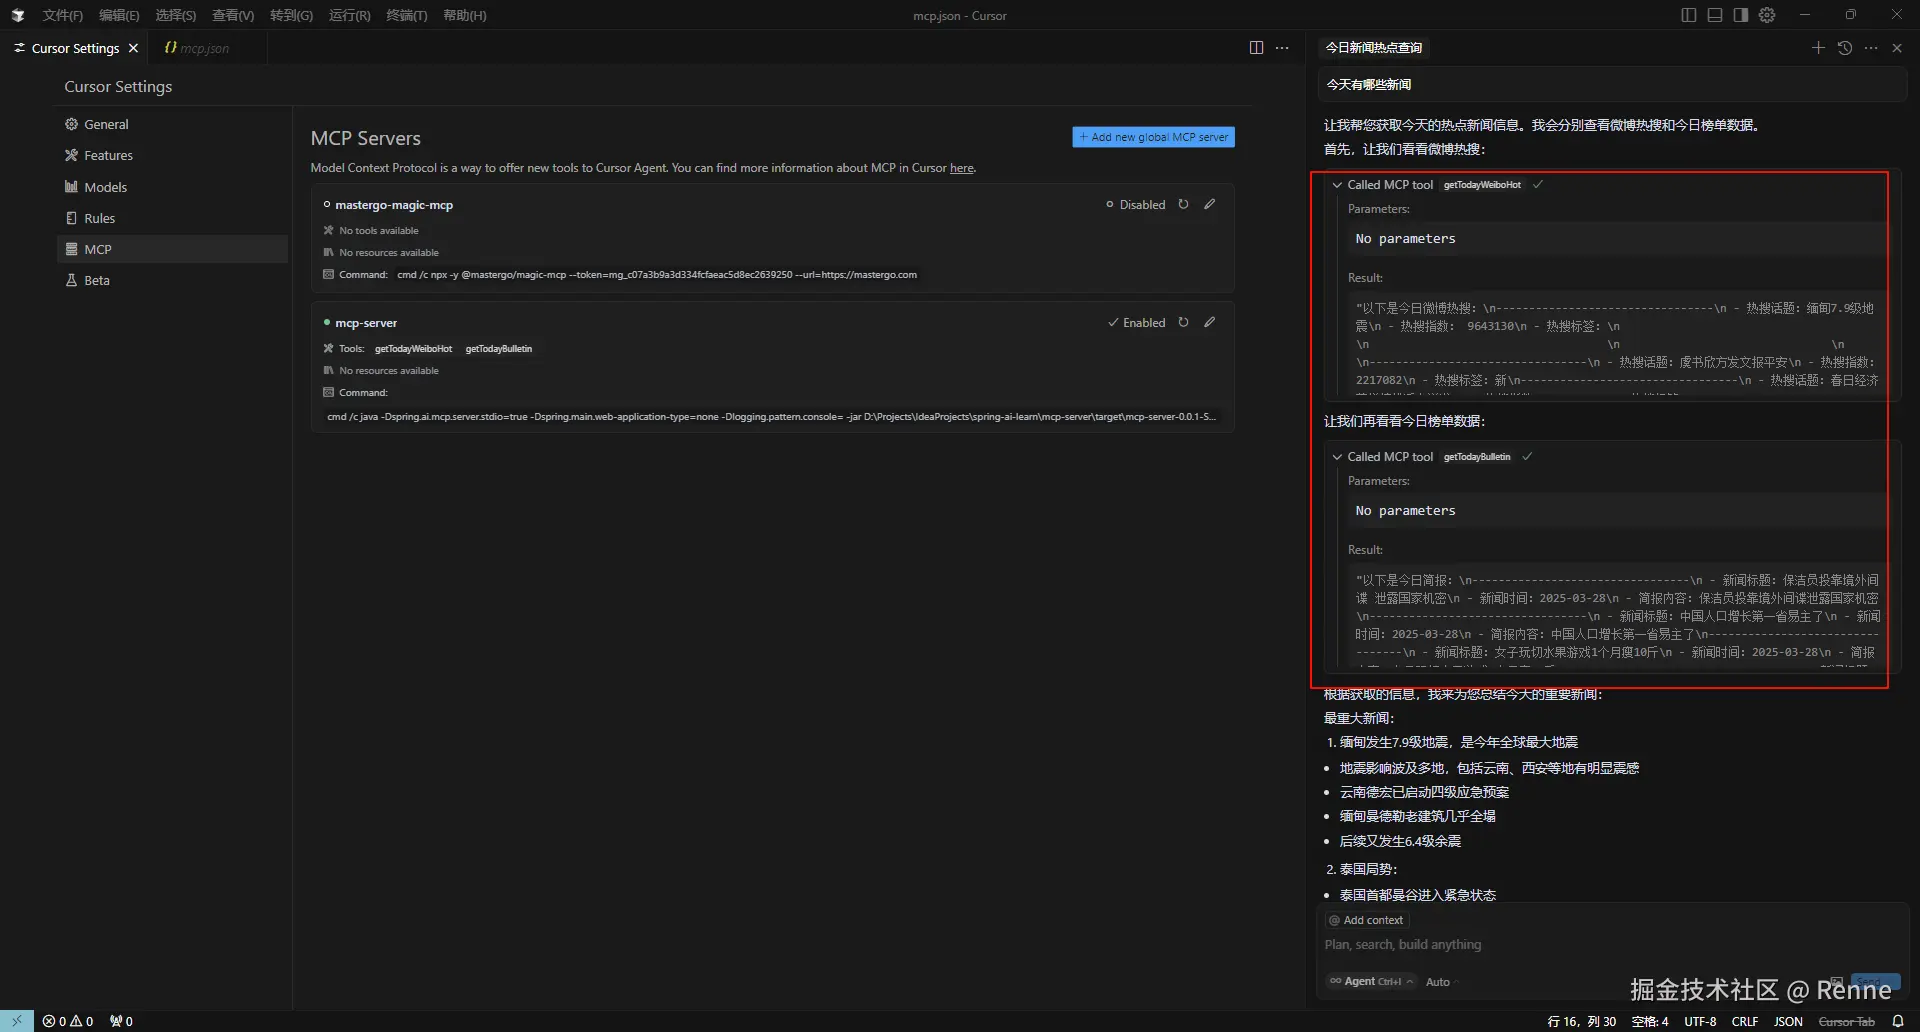Screen dimensions: 1920x1032
Task: Open settings gear in title bar
Action: (x=1767, y=15)
